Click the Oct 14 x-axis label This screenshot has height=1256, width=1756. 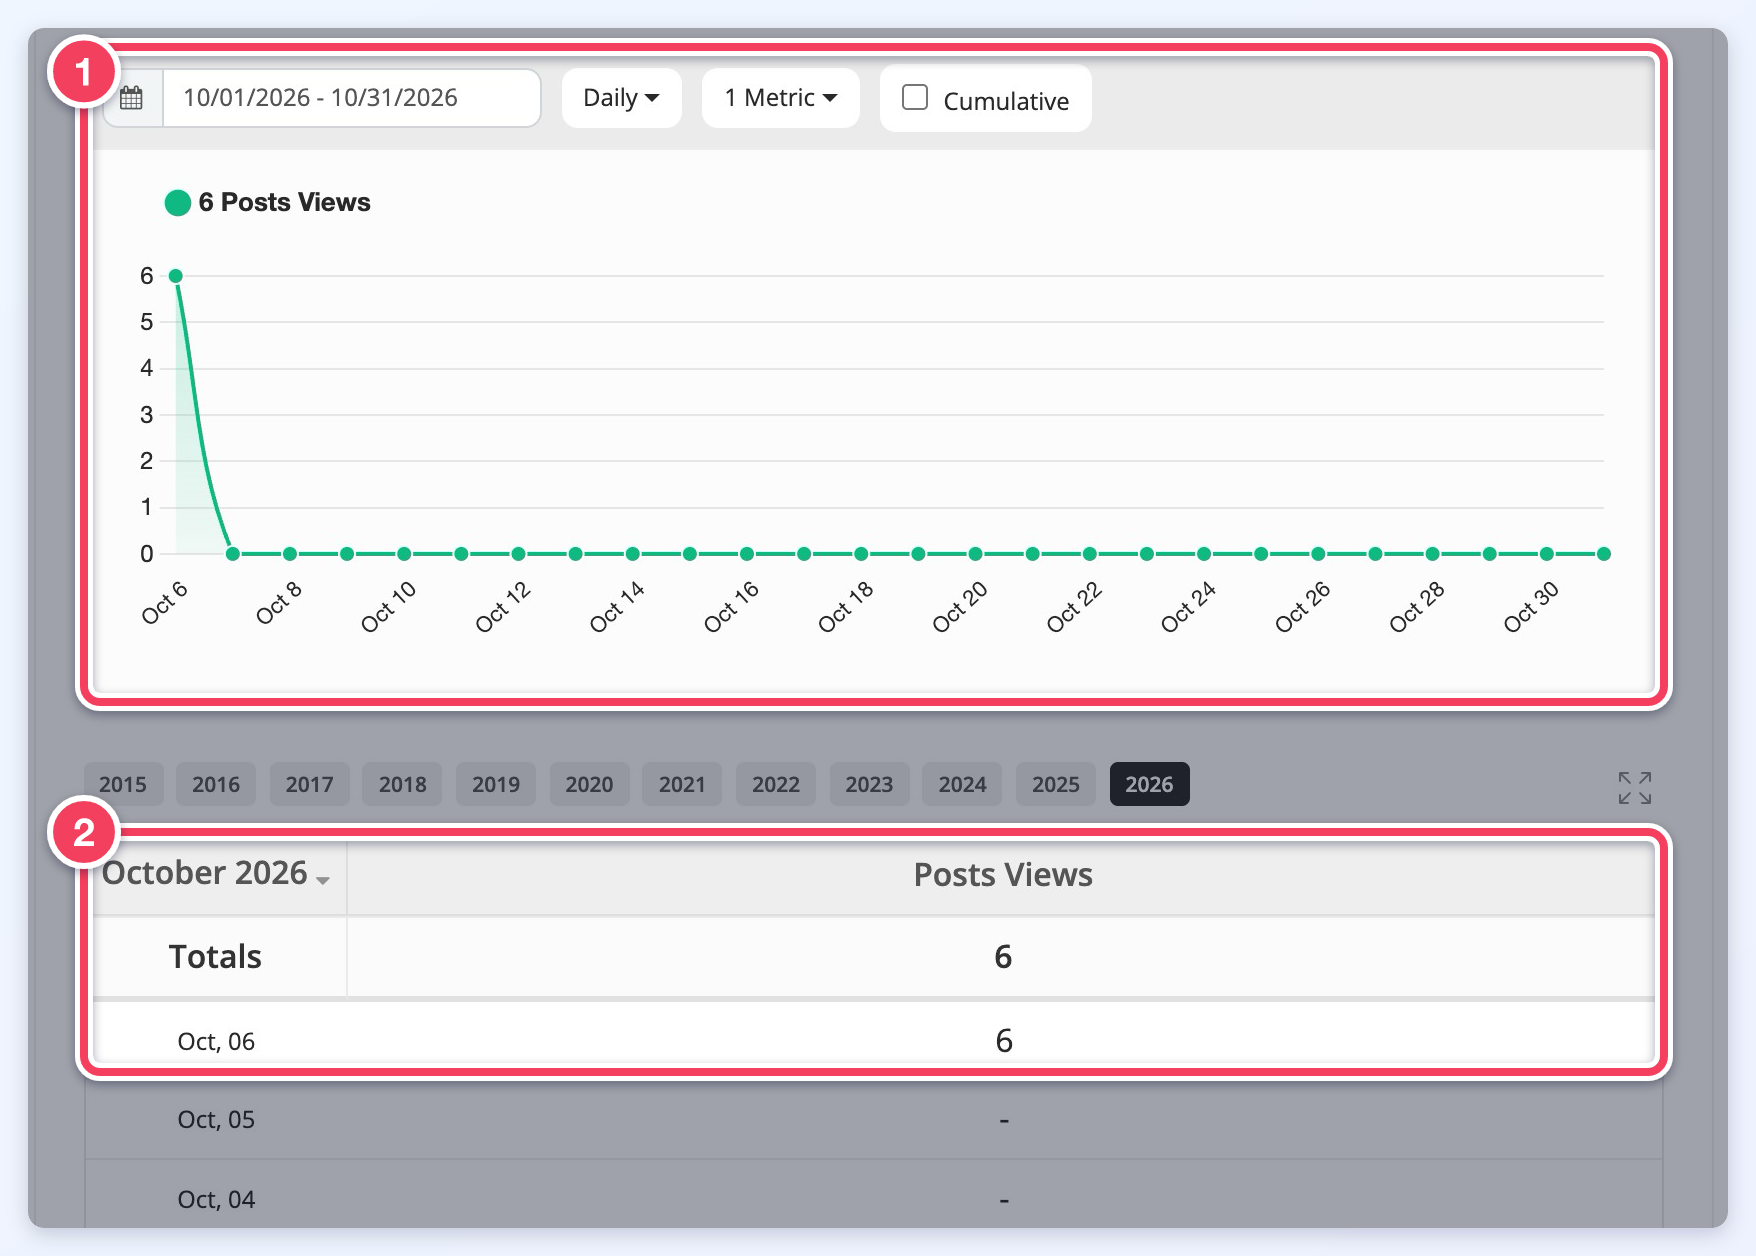pyautogui.click(x=617, y=607)
